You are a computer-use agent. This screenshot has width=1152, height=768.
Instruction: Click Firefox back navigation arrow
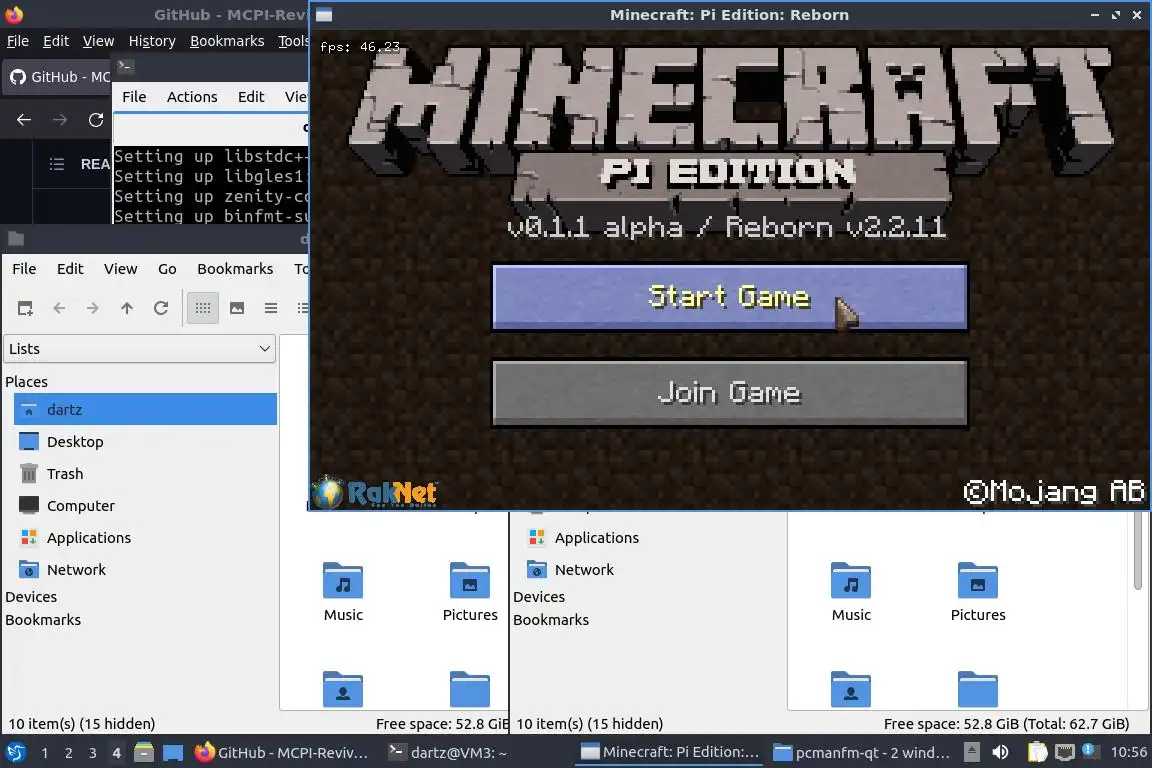[24, 120]
